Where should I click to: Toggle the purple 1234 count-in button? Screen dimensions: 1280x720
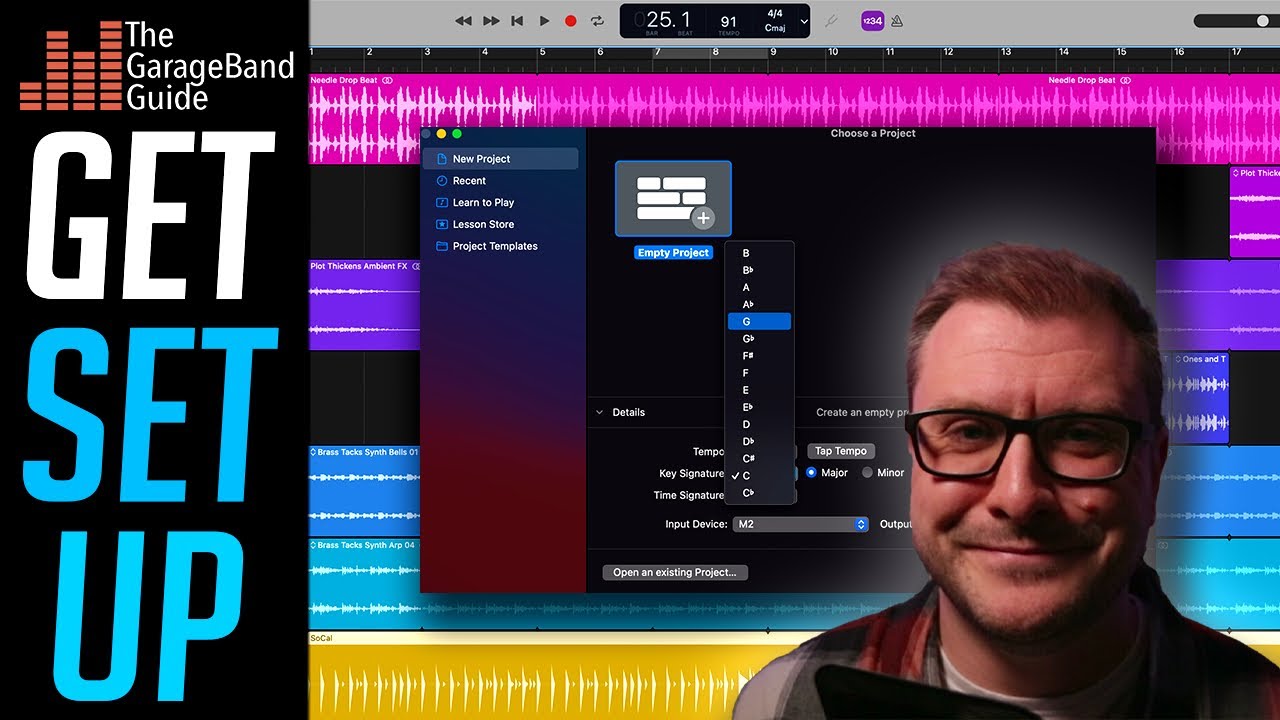pos(872,21)
